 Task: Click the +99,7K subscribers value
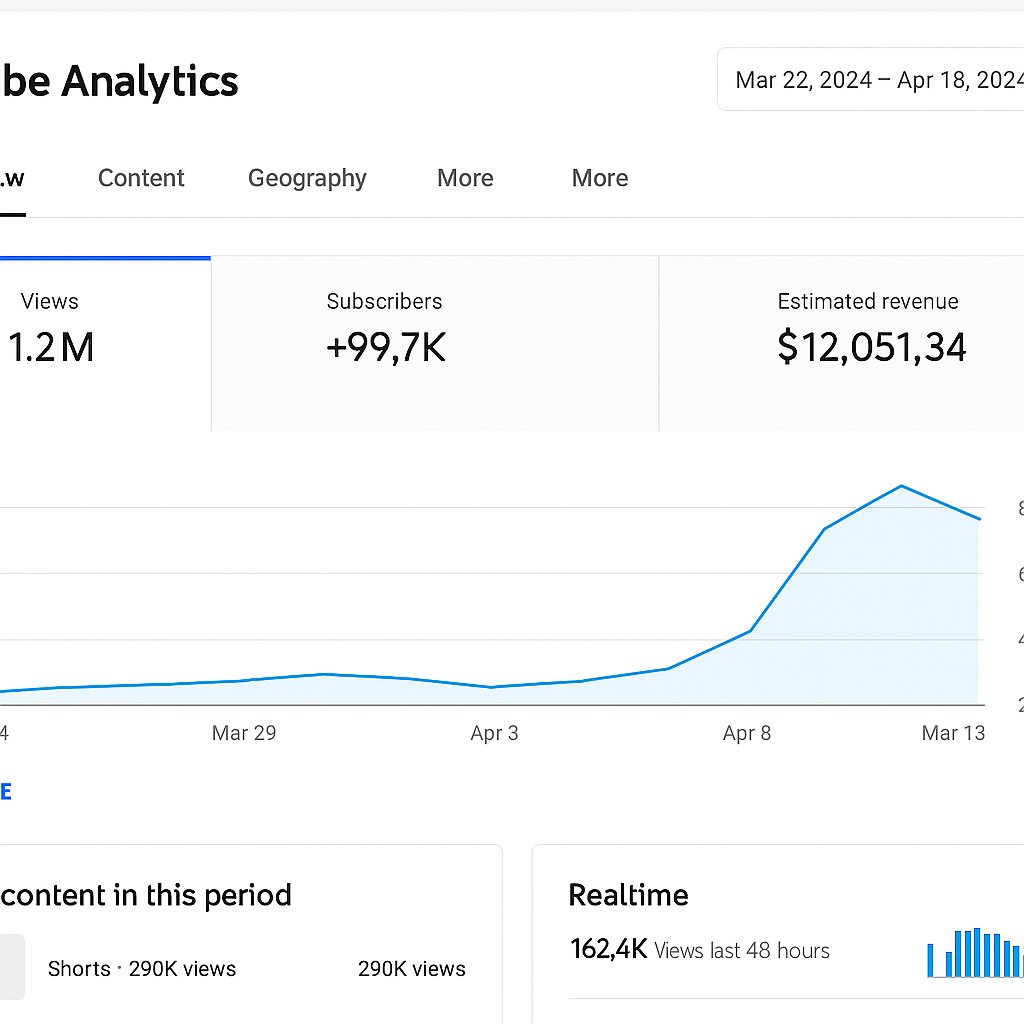coord(386,347)
